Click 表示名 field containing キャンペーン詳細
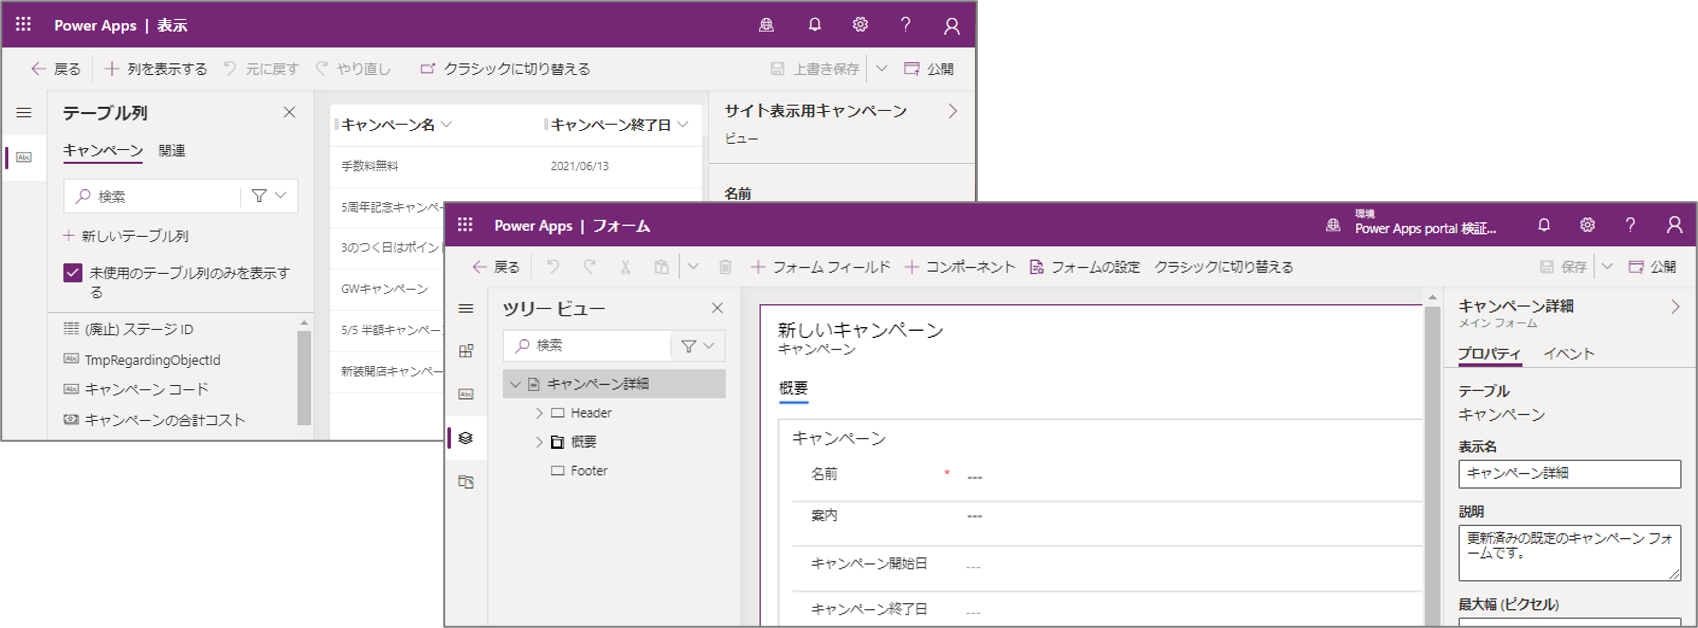 1569,473
